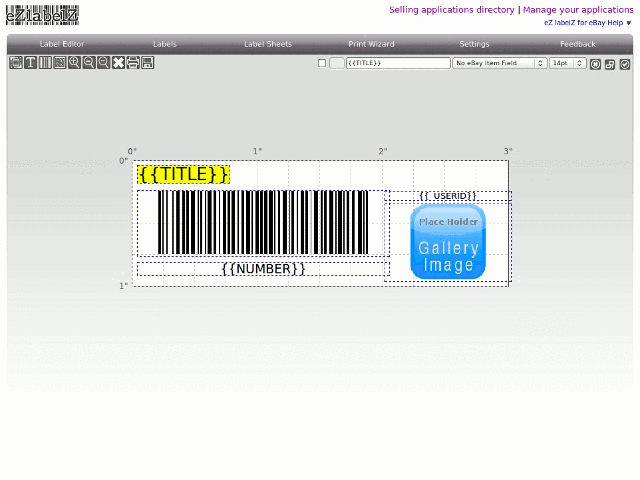Viewport: 640px width, 480px height.
Task: Follow the Selling applications directory link
Action: point(451,10)
